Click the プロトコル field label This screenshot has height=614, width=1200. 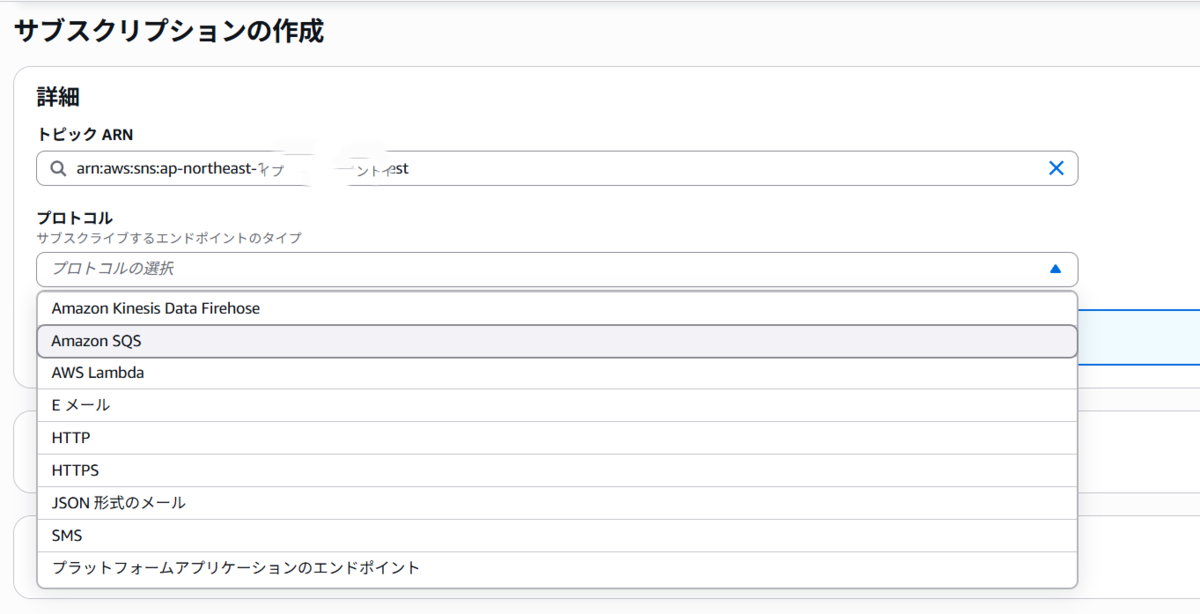point(75,218)
